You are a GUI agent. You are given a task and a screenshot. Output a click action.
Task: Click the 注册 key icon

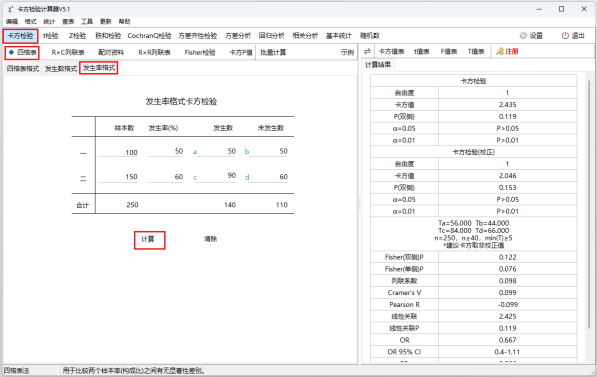coord(499,51)
